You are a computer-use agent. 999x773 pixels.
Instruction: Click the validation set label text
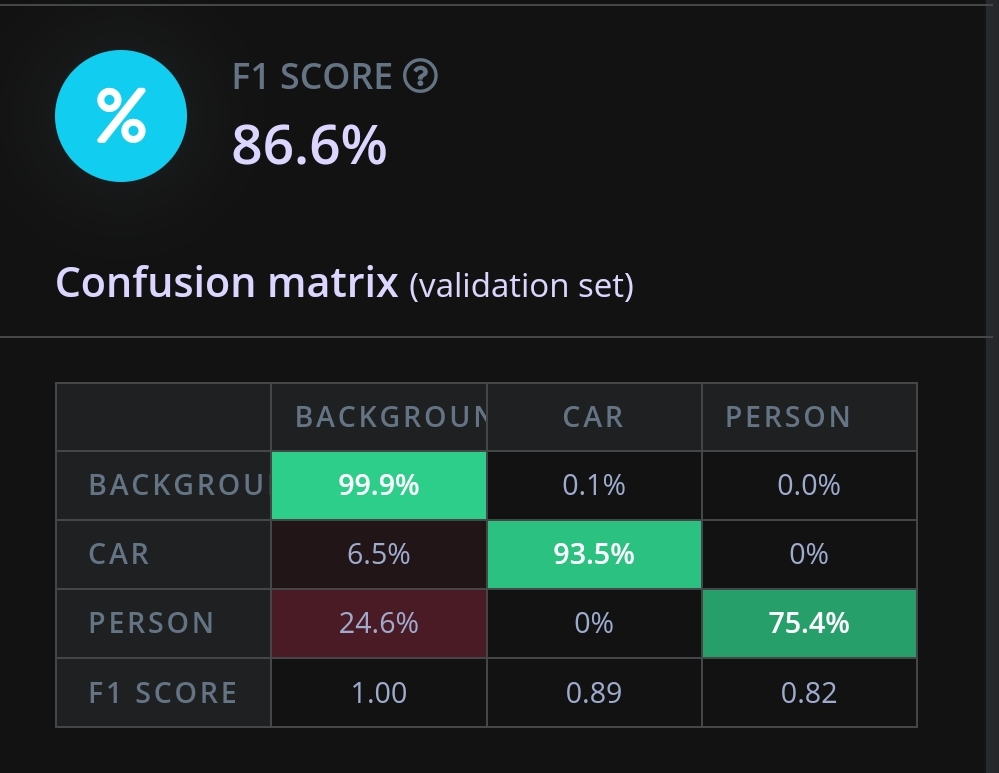tap(522, 286)
